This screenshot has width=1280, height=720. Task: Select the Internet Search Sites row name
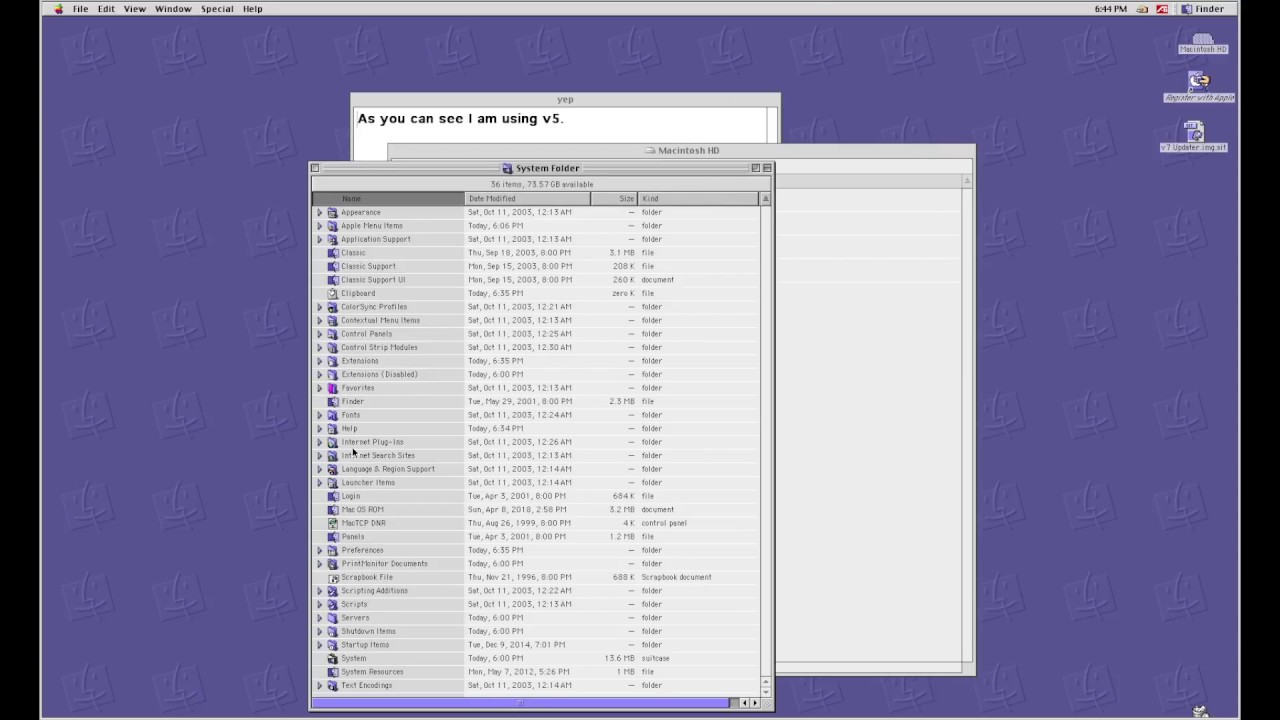point(378,455)
